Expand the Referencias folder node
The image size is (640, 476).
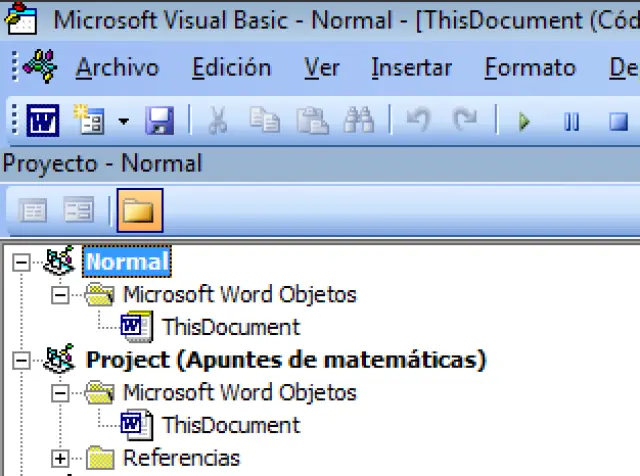point(60,458)
